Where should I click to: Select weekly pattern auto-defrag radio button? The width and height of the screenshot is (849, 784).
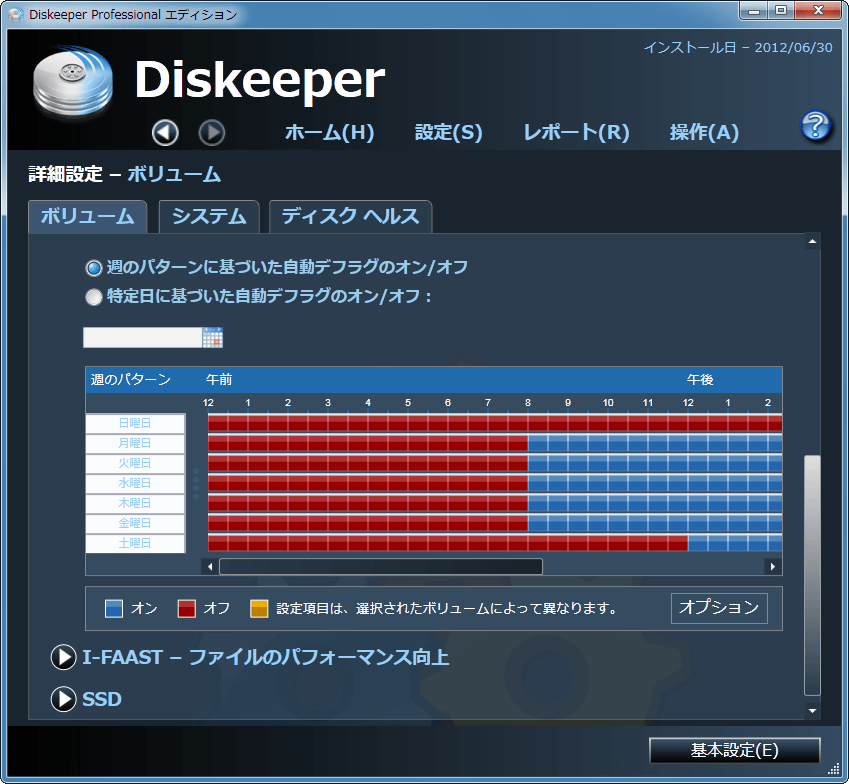tap(94, 267)
